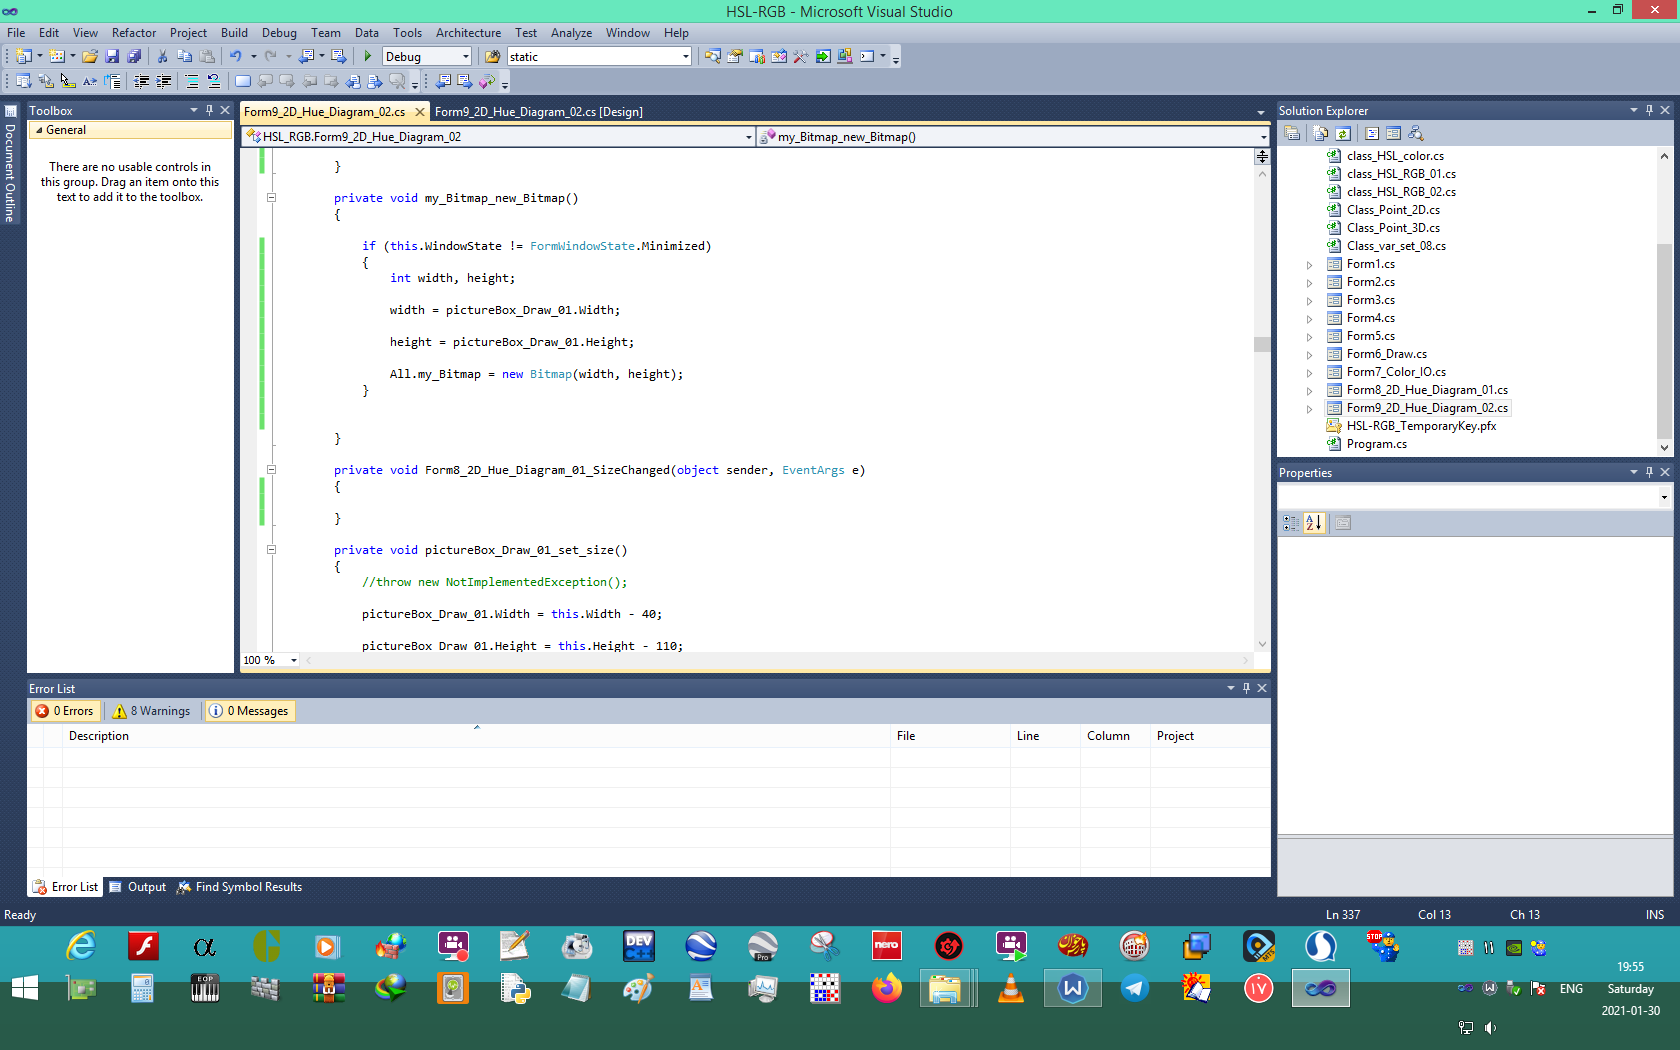Click View Designer icon in Solution Explorer
The height and width of the screenshot is (1050, 1680).
click(x=1394, y=133)
